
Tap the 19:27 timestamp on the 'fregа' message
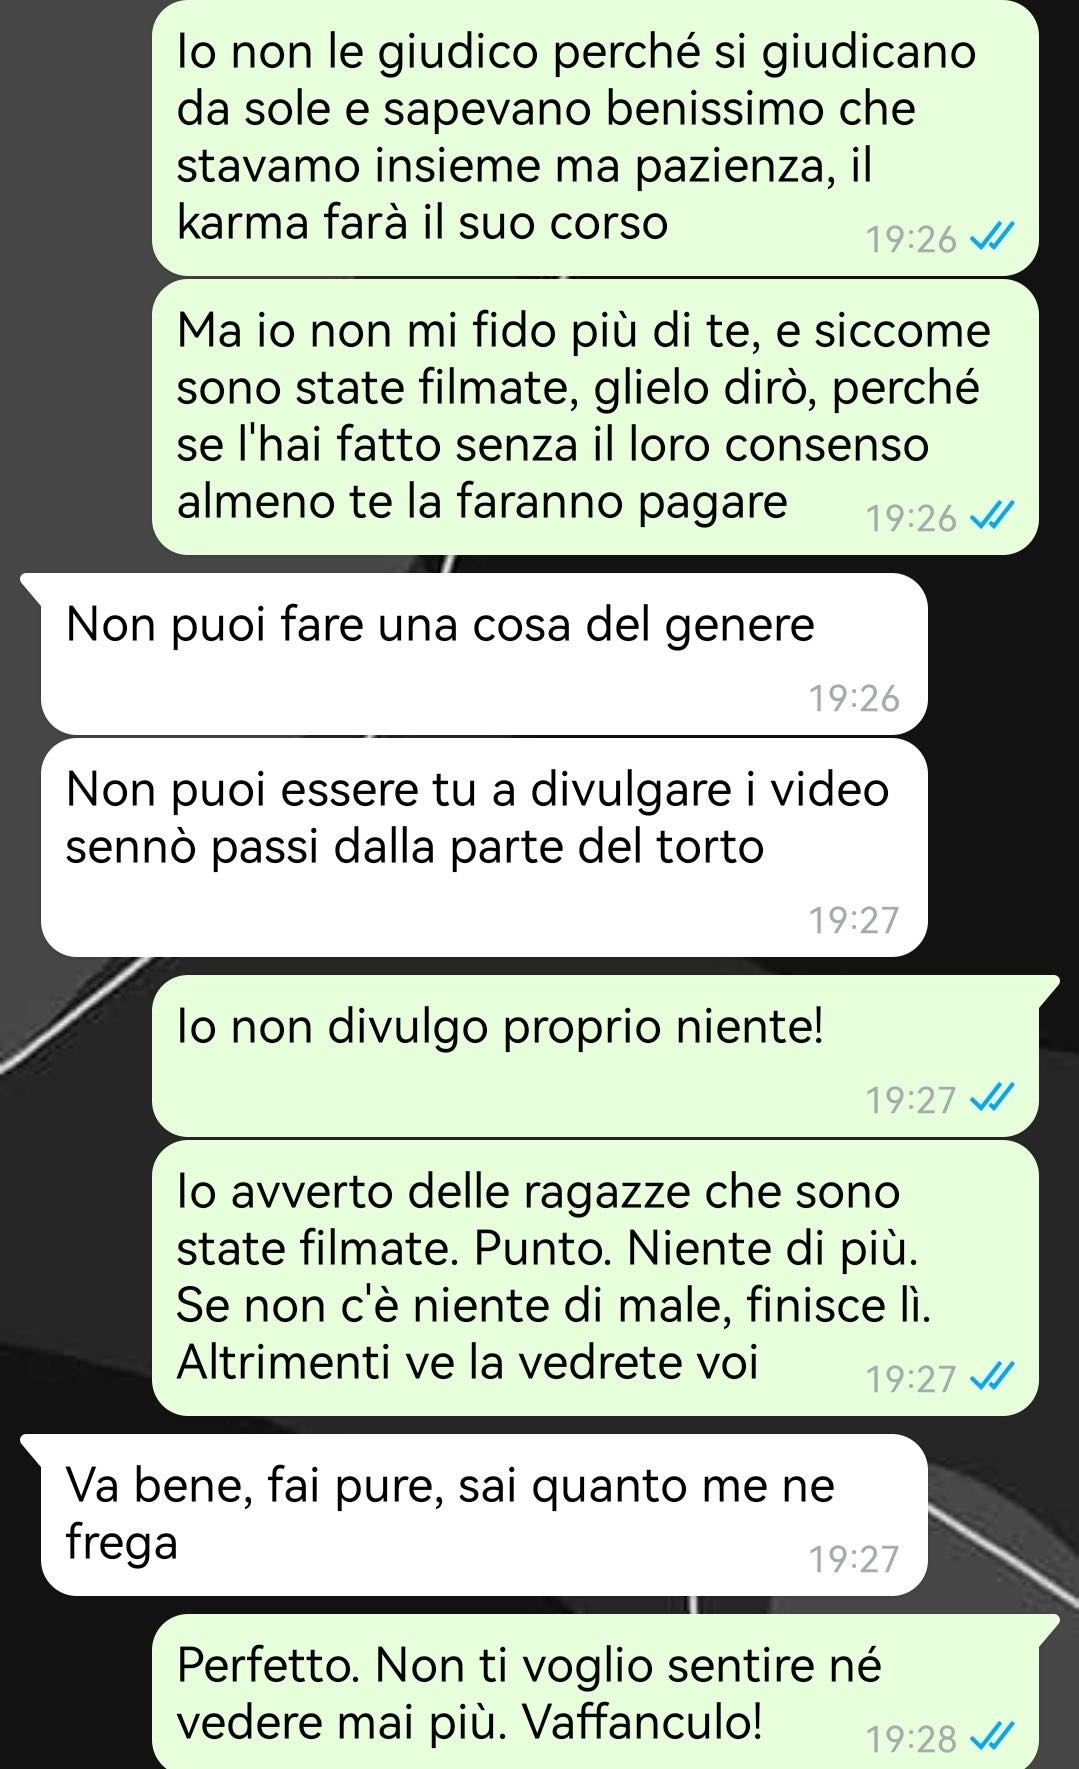[x=855, y=1558]
